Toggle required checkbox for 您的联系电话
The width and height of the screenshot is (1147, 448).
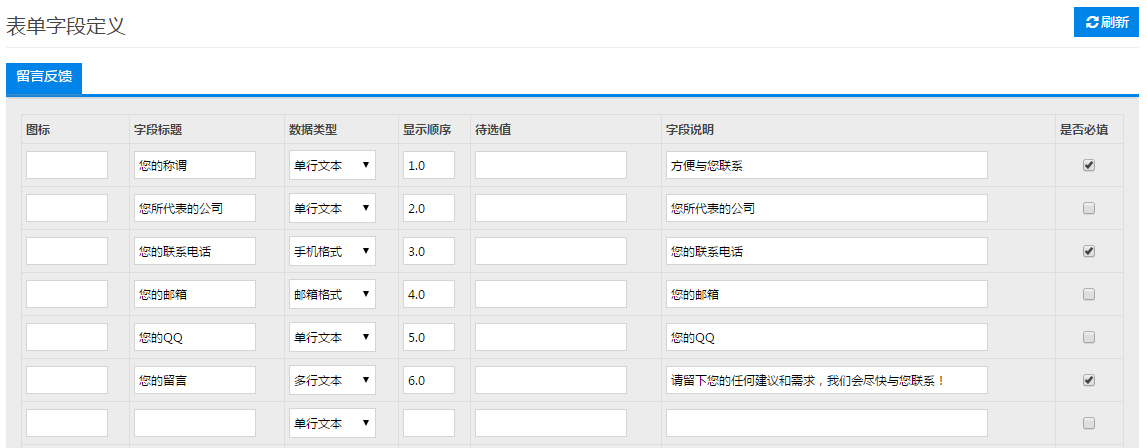(1089, 251)
